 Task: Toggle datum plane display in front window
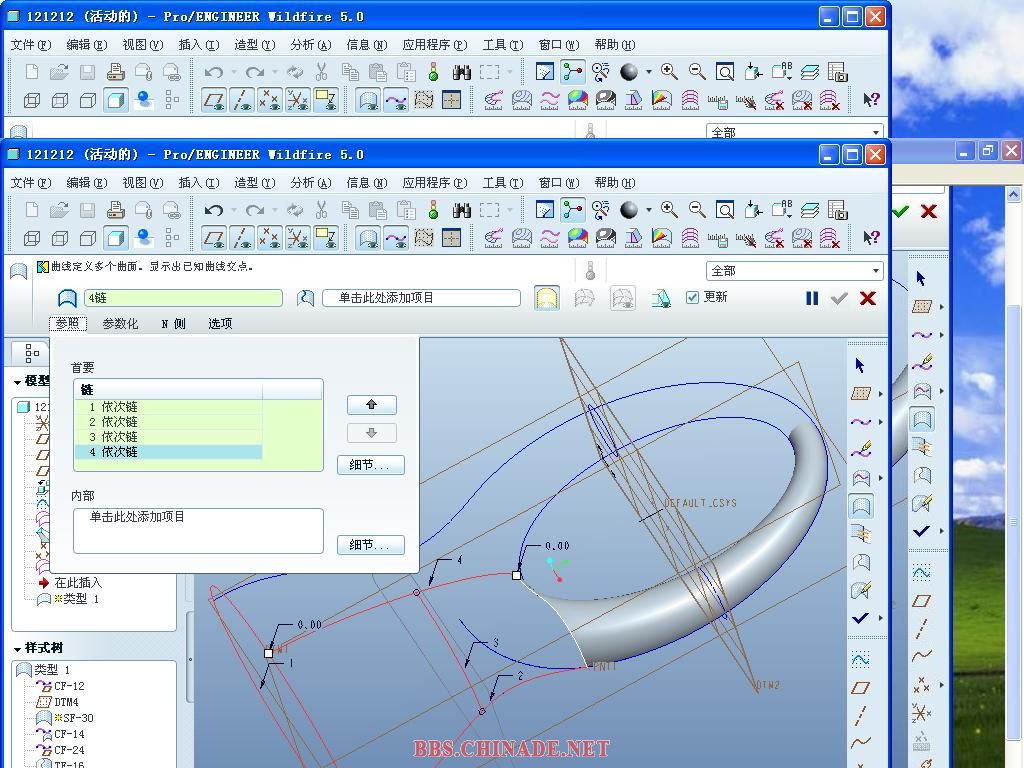click(x=214, y=238)
